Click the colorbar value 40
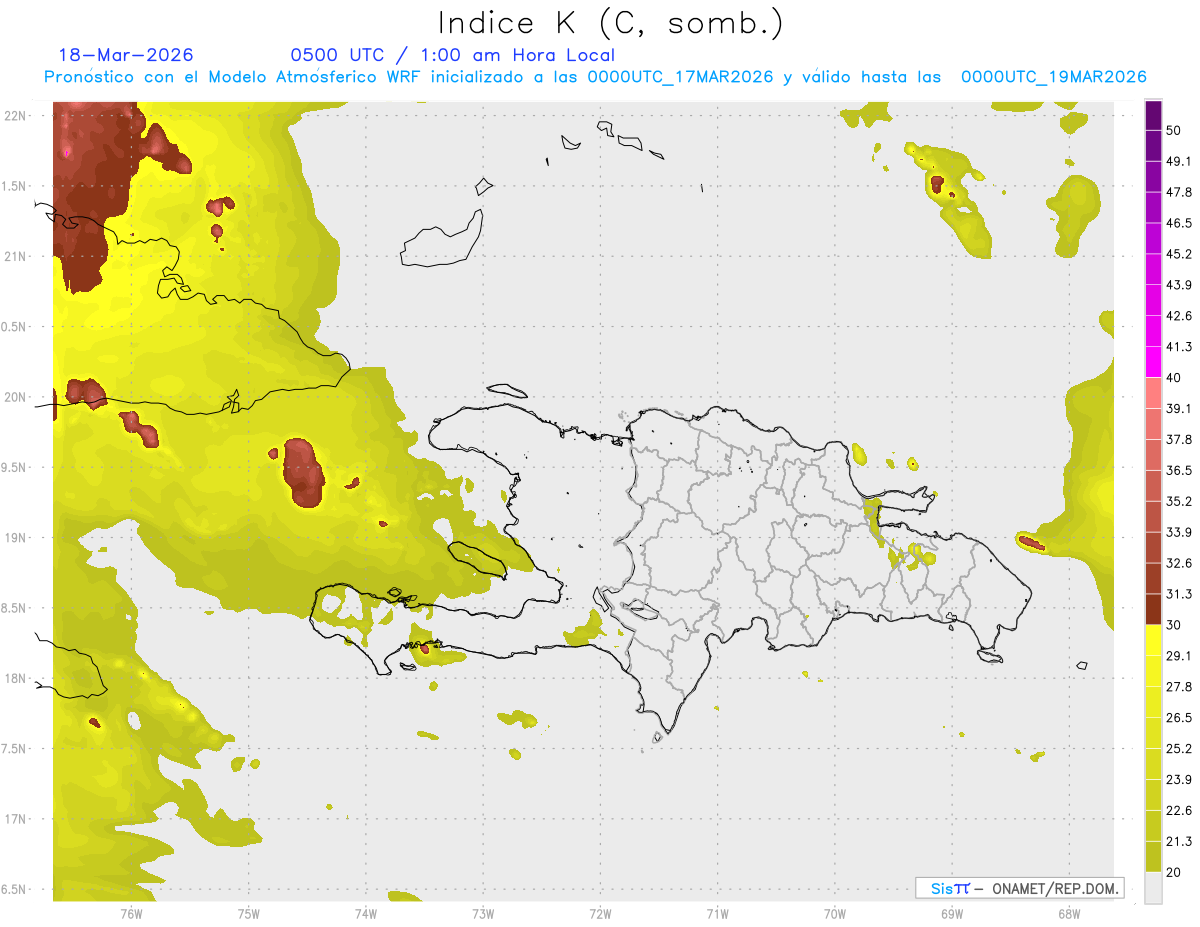This screenshot has width=1200, height=927. coord(1175,378)
